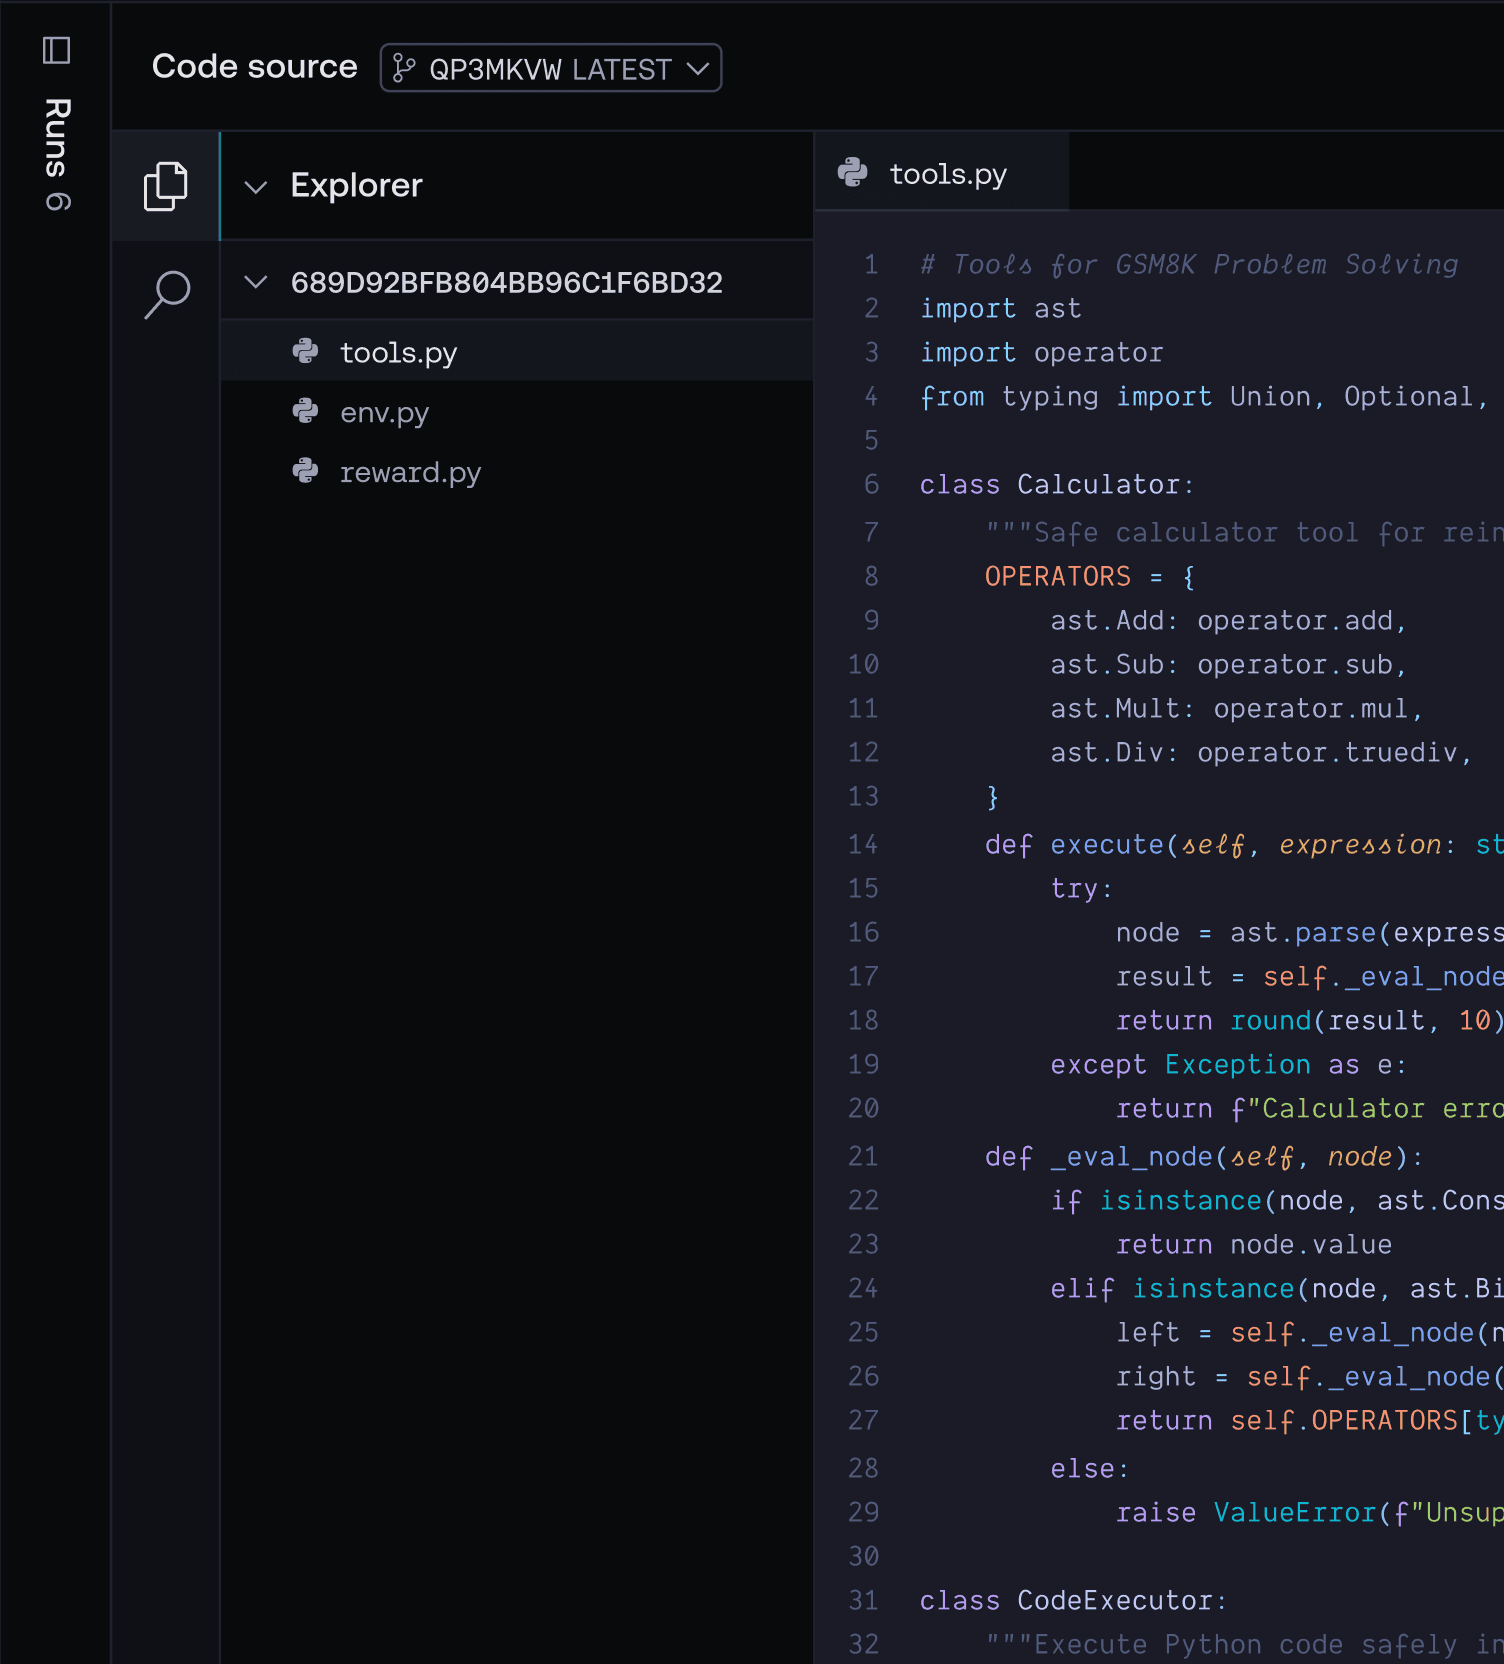This screenshot has width=1504, height=1664.
Task: Open the search magnifier icon
Action: pos(167,295)
